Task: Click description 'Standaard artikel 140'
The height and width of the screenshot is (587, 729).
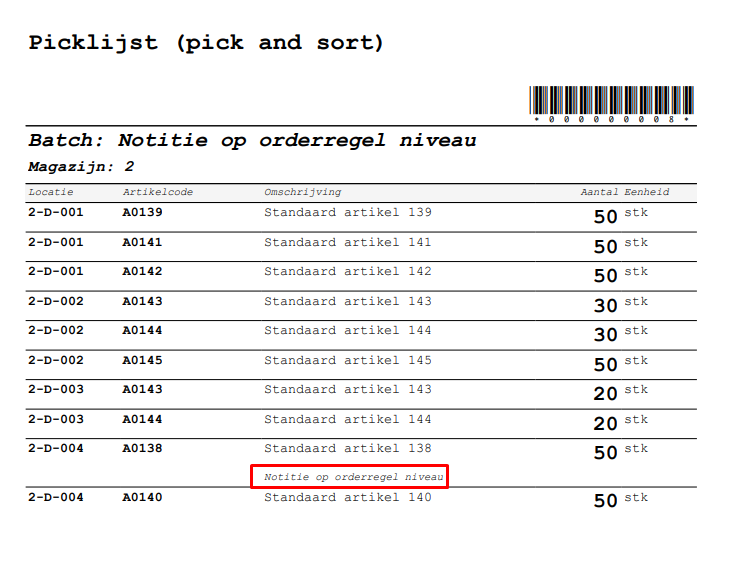Action: pyautogui.click(x=348, y=497)
